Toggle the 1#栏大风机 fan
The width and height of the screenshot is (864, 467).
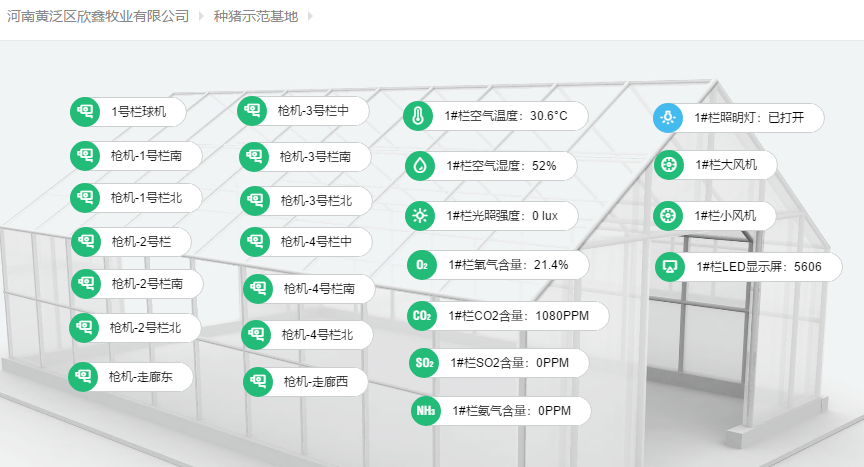669,165
